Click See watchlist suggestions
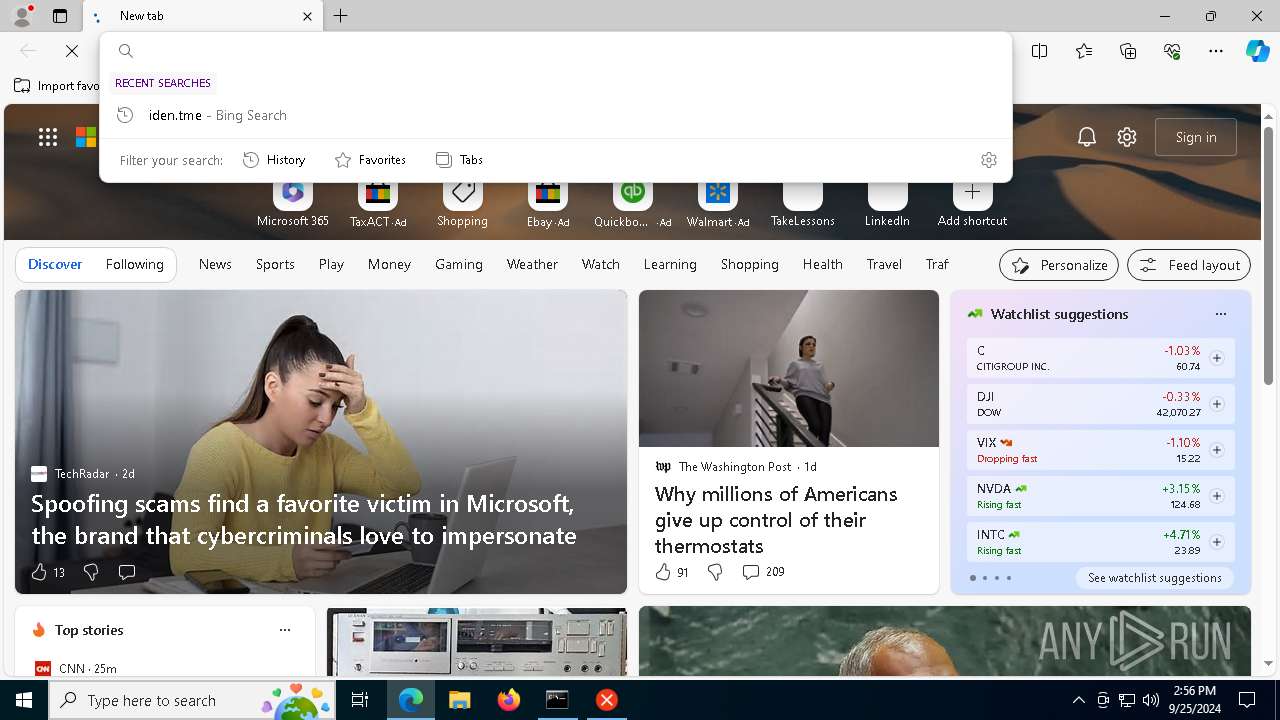 pos(1154,578)
